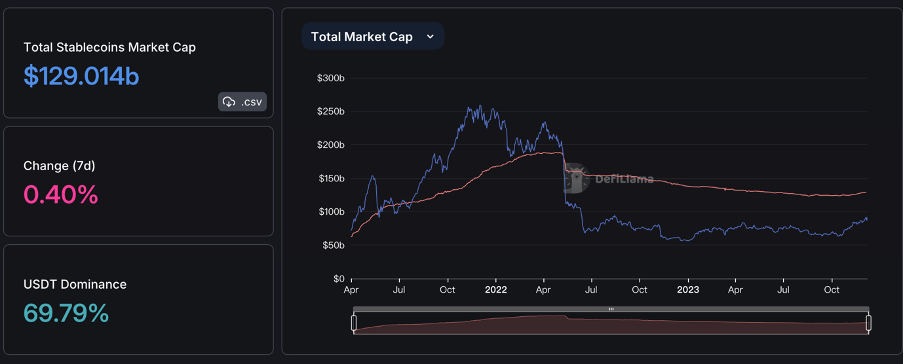Select the 0.40% change (7d) value
The image size is (904, 364).
[x=61, y=194]
